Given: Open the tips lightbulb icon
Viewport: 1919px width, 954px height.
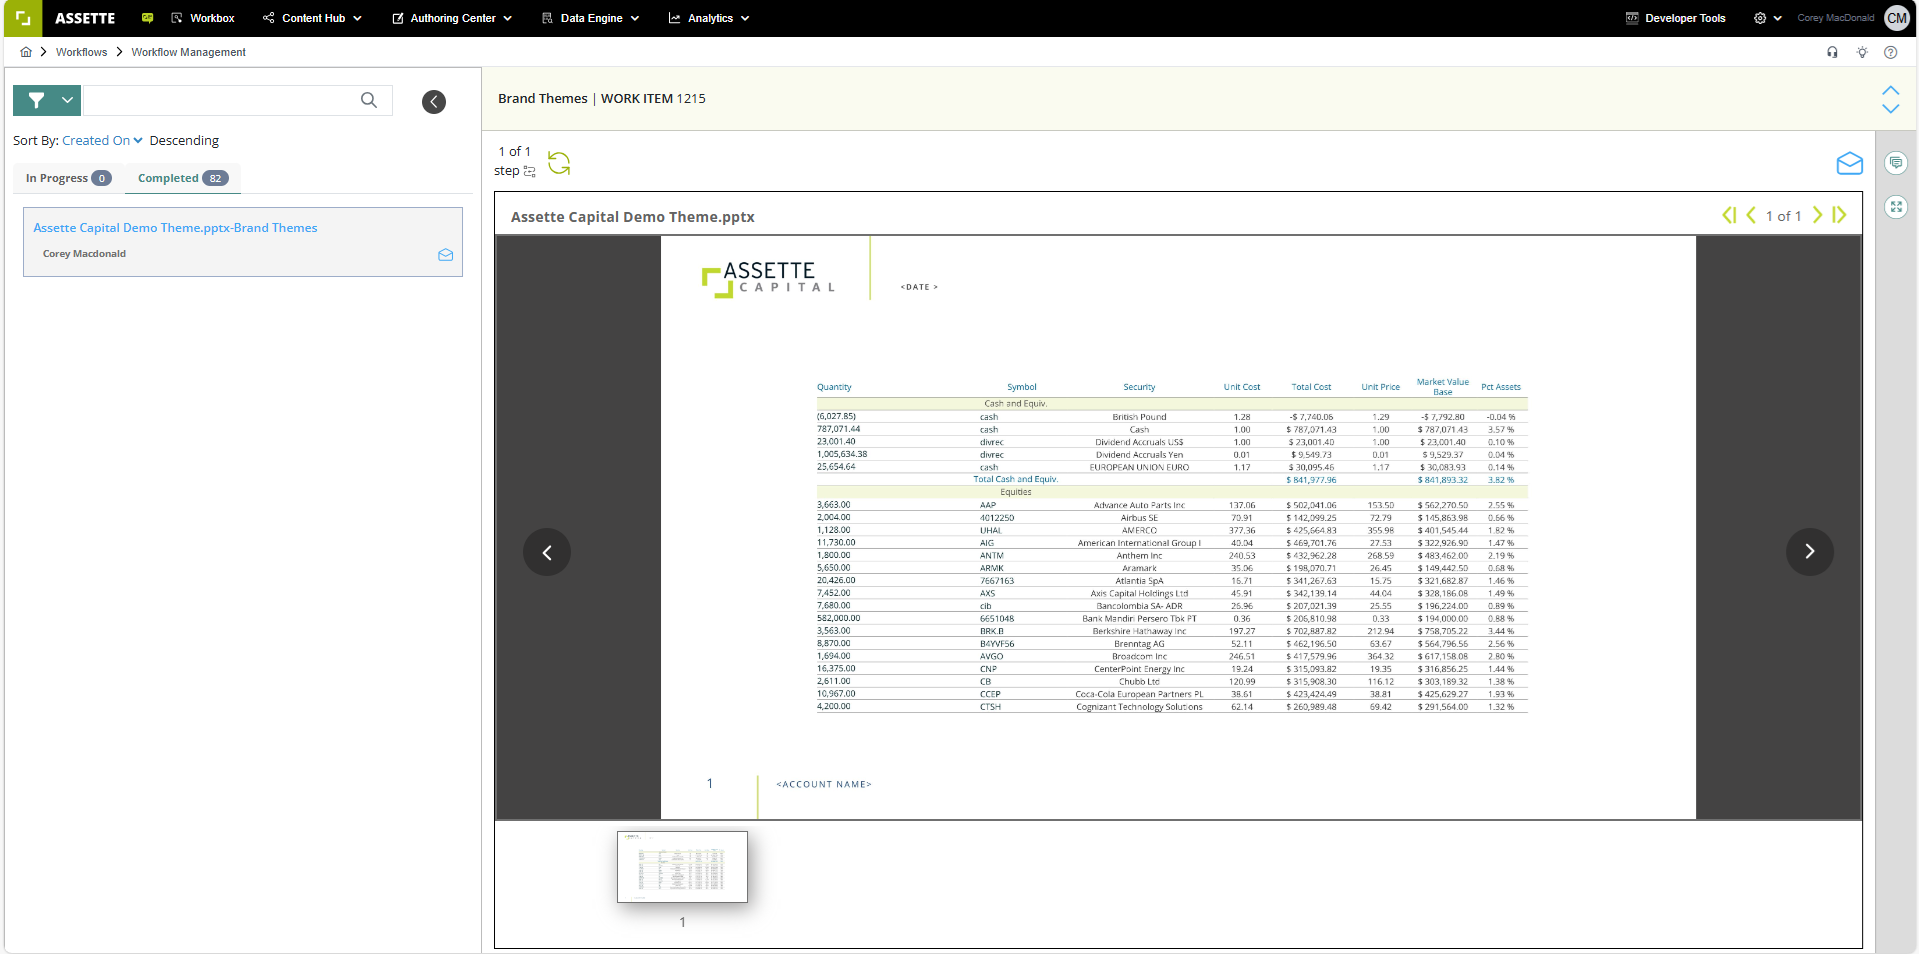Looking at the screenshot, I should pyautogui.click(x=1862, y=52).
